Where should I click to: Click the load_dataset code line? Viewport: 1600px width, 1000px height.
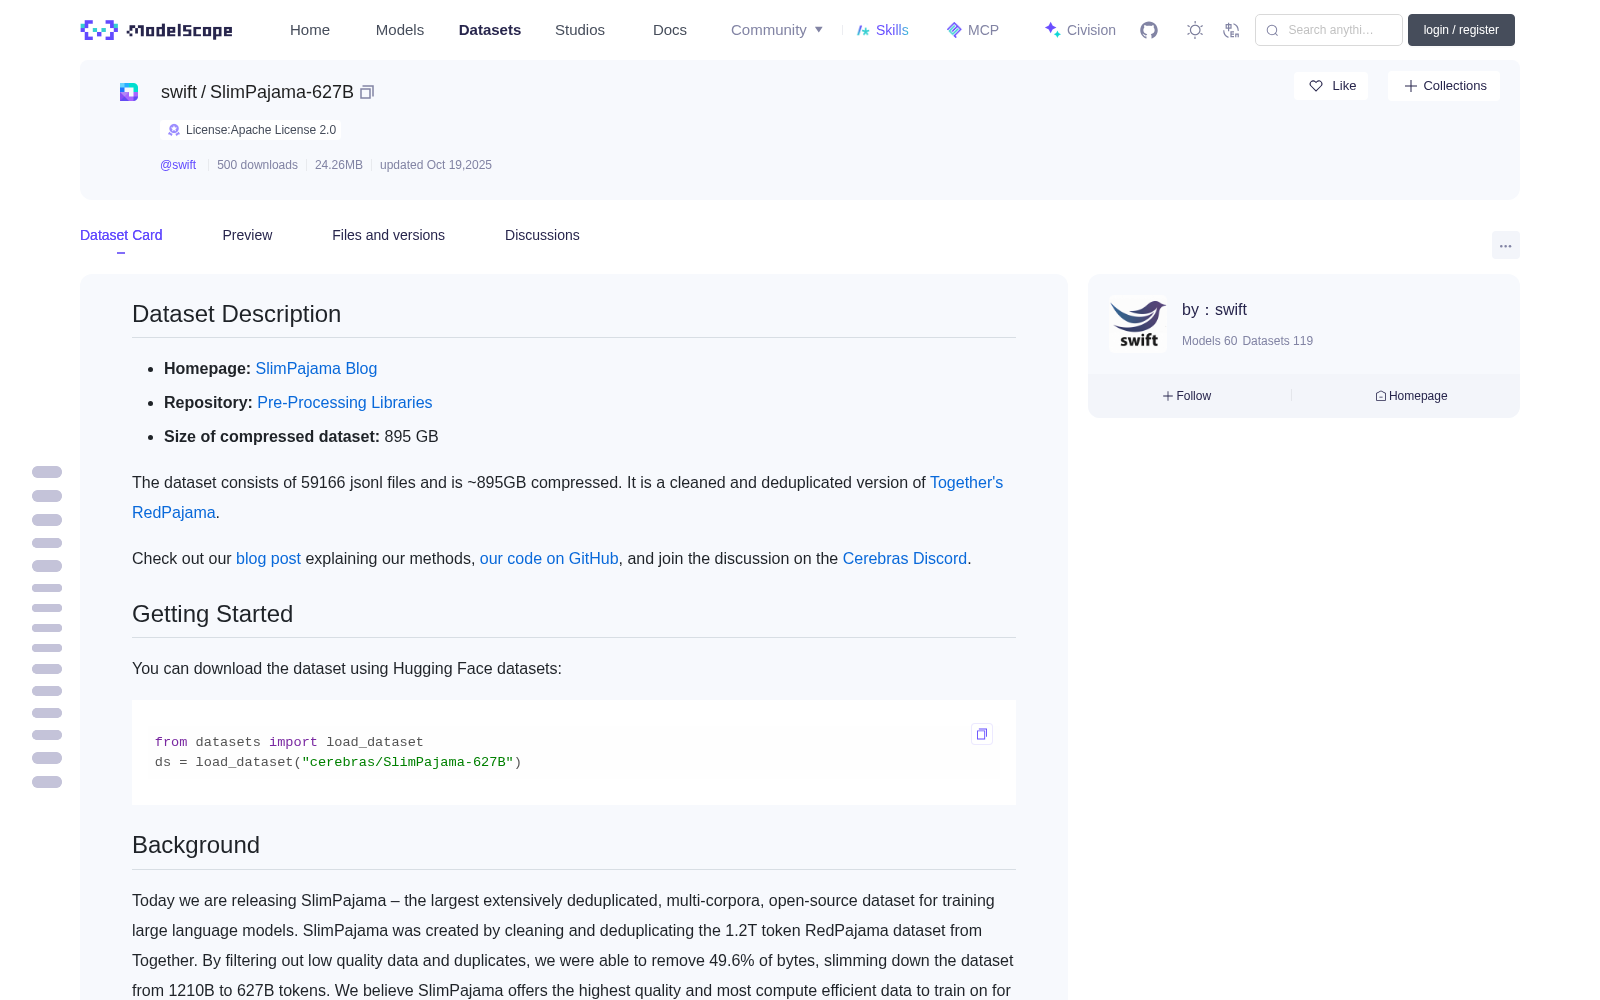(x=338, y=762)
